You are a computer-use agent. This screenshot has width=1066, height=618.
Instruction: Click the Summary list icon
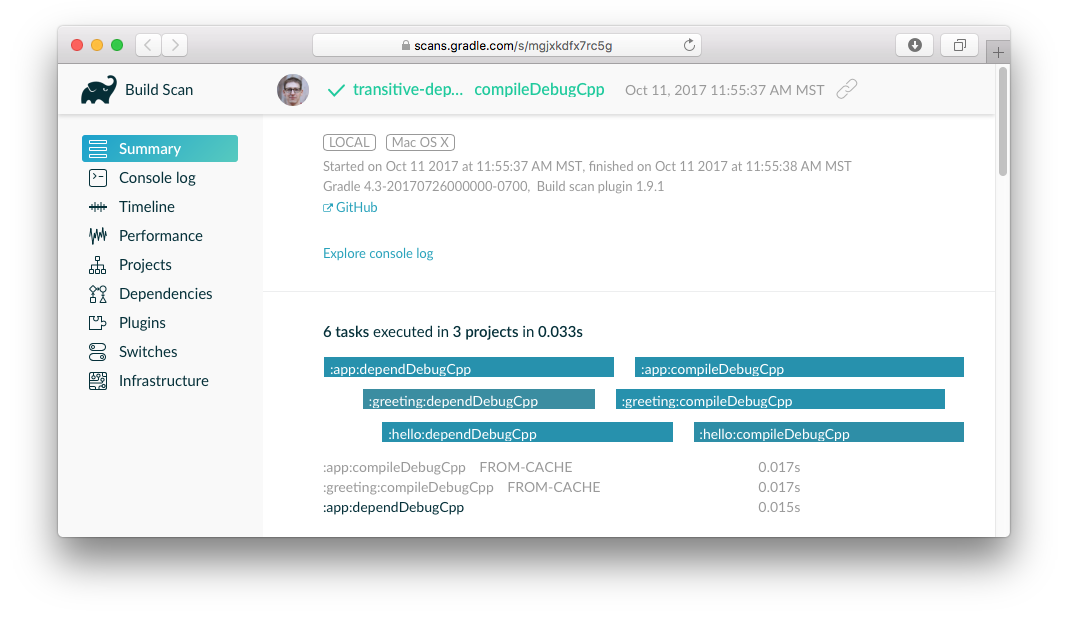pos(98,148)
